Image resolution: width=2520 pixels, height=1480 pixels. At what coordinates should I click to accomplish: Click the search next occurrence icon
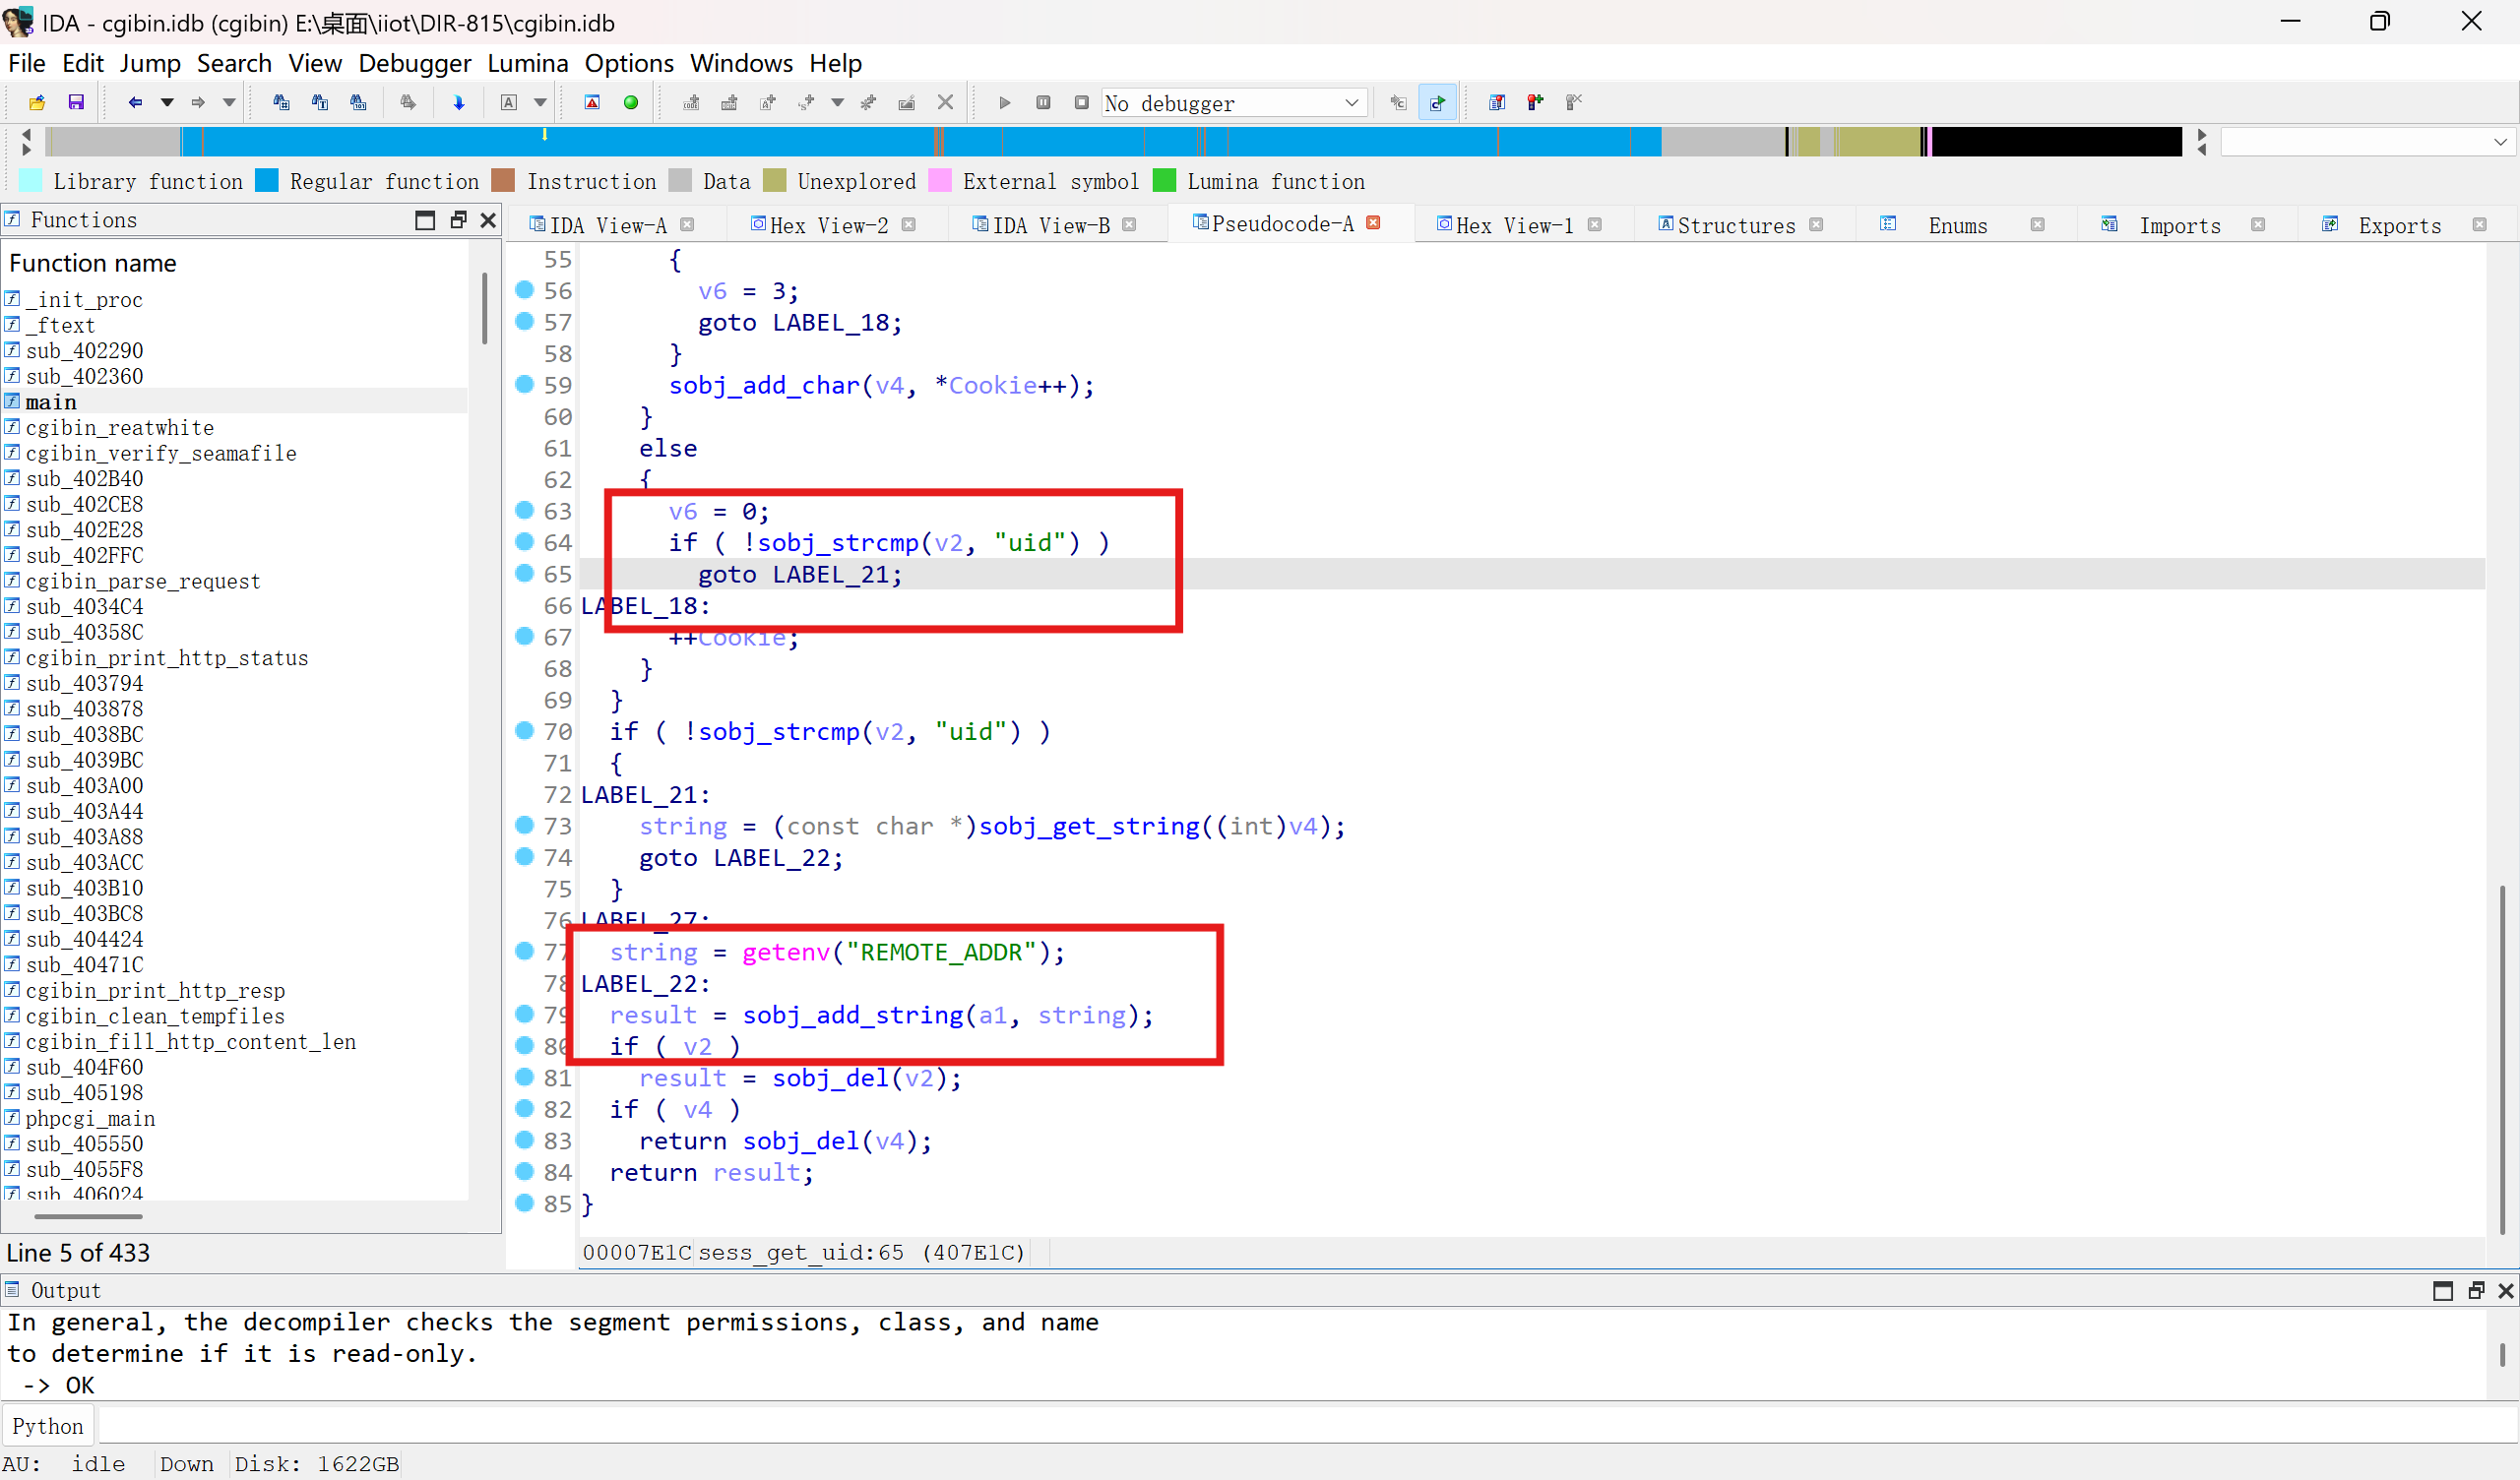pyautogui.click(x=408, y=102)
